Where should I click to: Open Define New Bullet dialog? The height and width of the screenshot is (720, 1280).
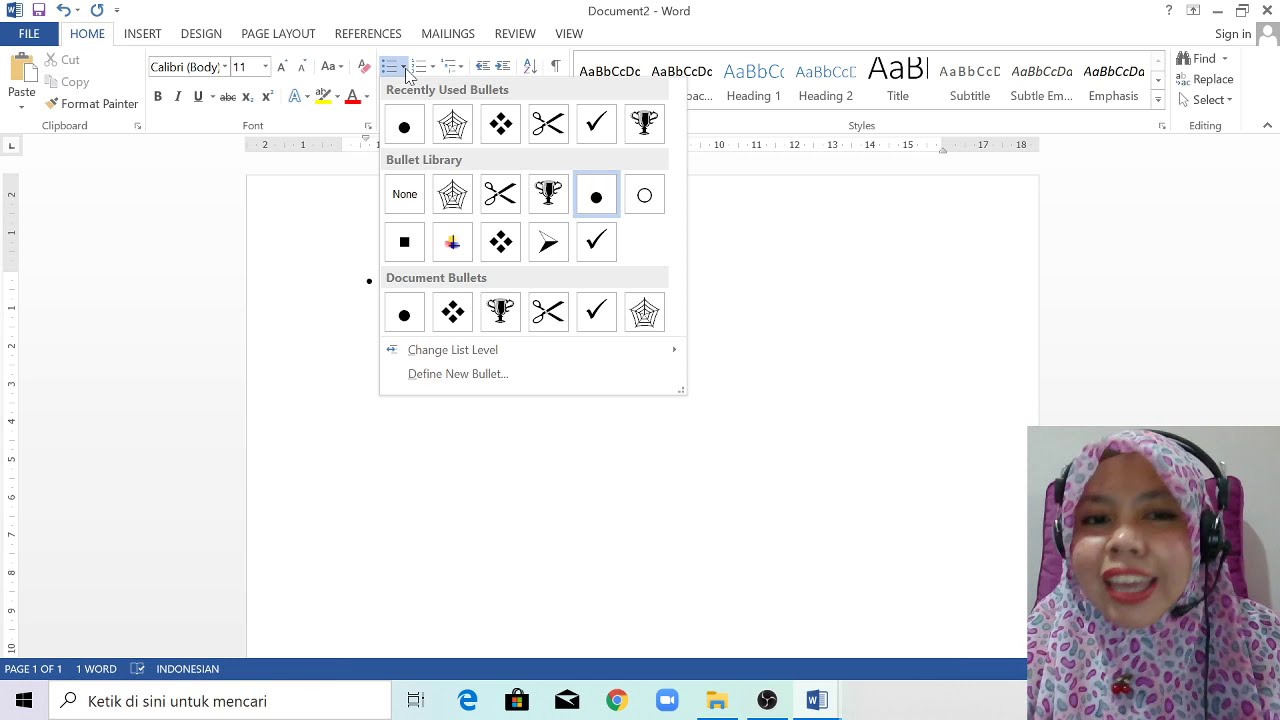(x=533, y=374)
